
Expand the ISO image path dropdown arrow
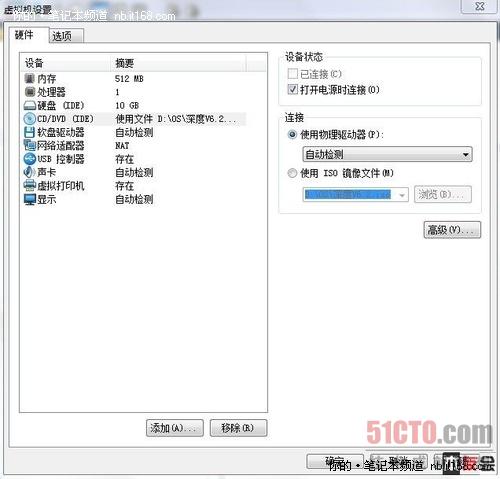click(402, 195)
